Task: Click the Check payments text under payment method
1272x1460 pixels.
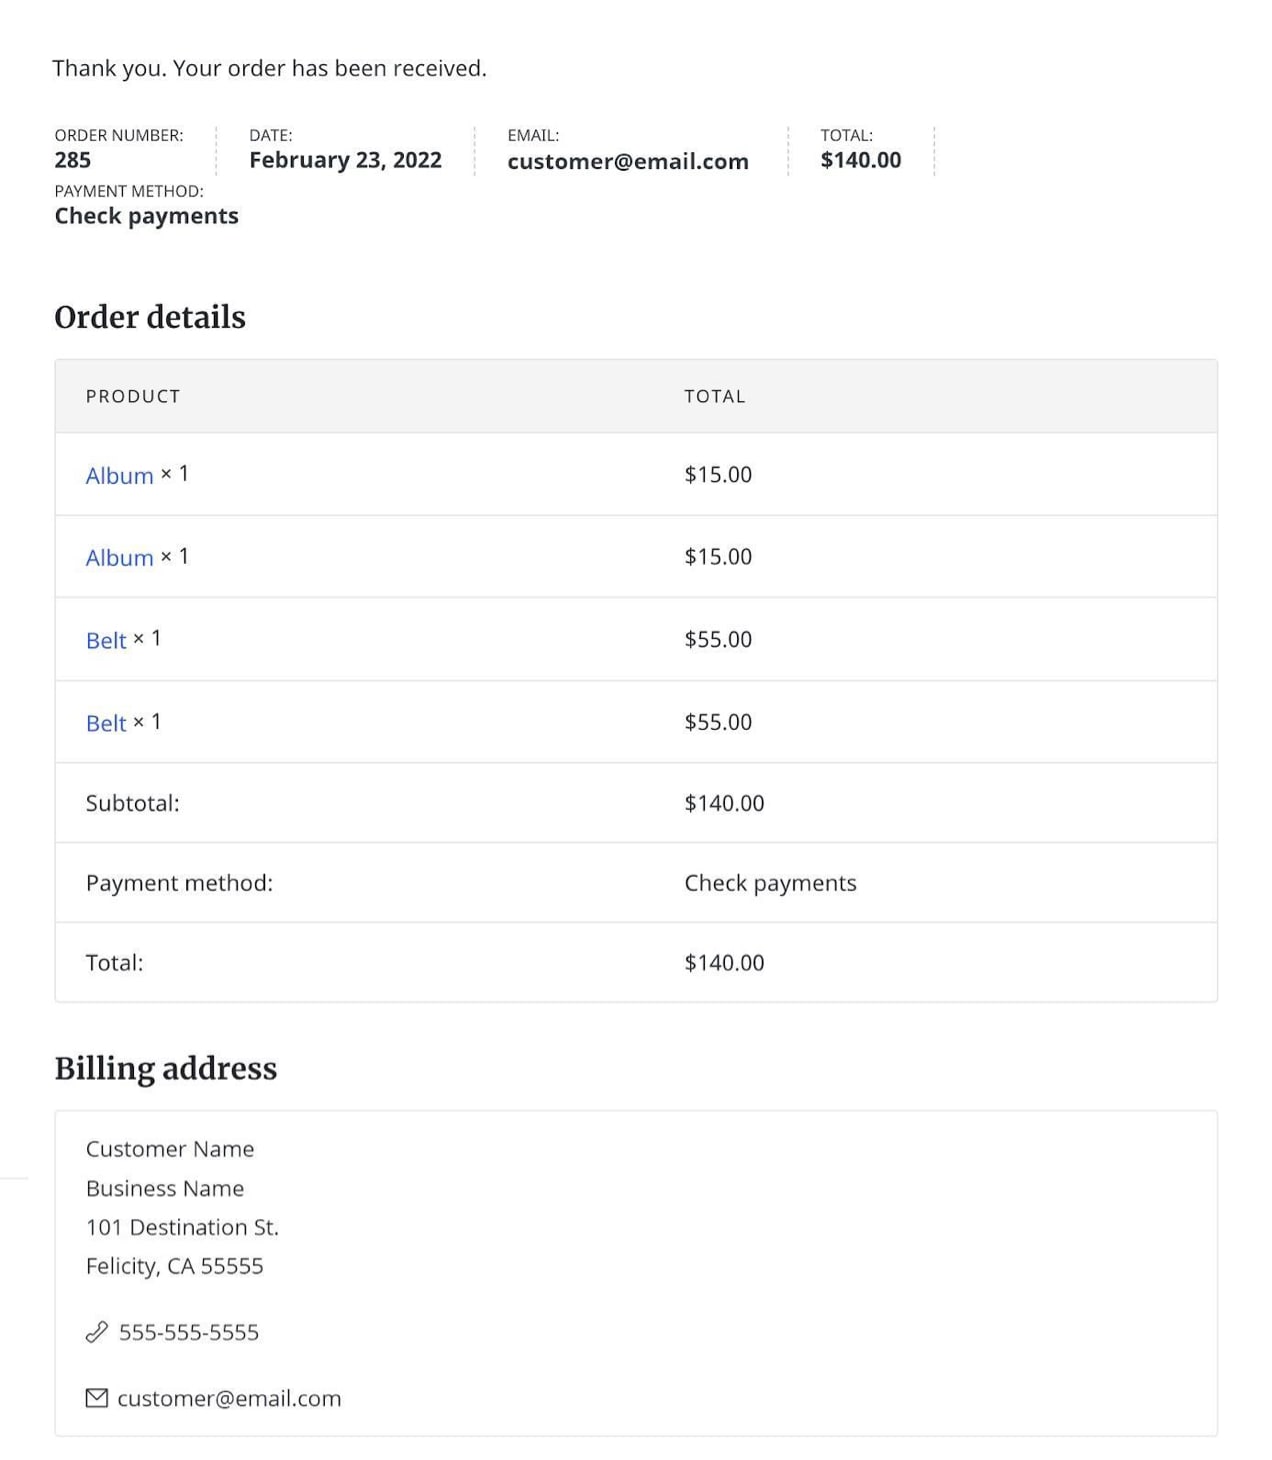Action: point(146,215)
